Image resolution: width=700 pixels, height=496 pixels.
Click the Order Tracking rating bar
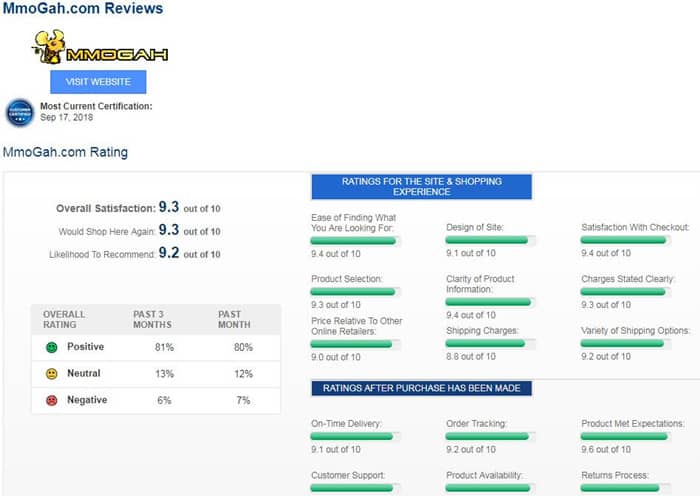(490, 437)
